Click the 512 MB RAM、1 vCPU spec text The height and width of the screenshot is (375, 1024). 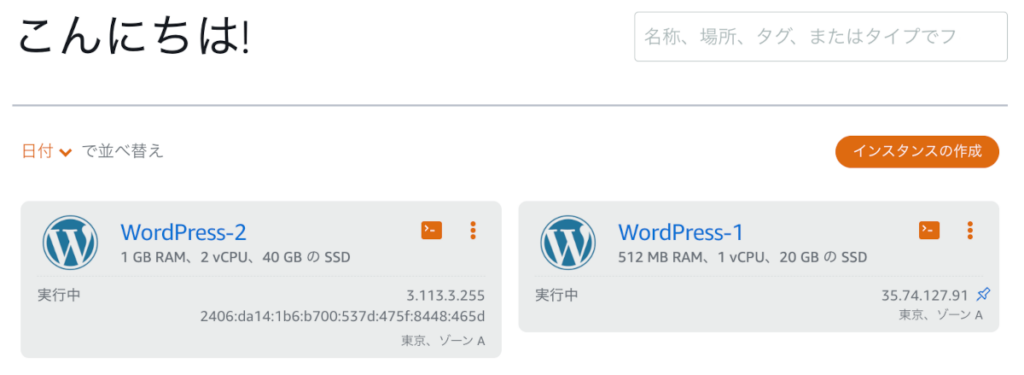[743, 257]
